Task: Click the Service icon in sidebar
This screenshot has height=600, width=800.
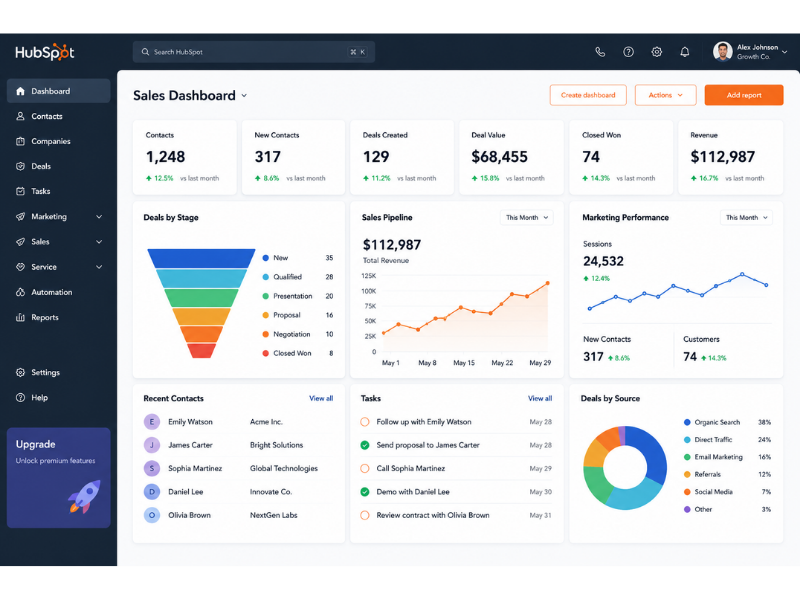Action: [x=20, y=267]
